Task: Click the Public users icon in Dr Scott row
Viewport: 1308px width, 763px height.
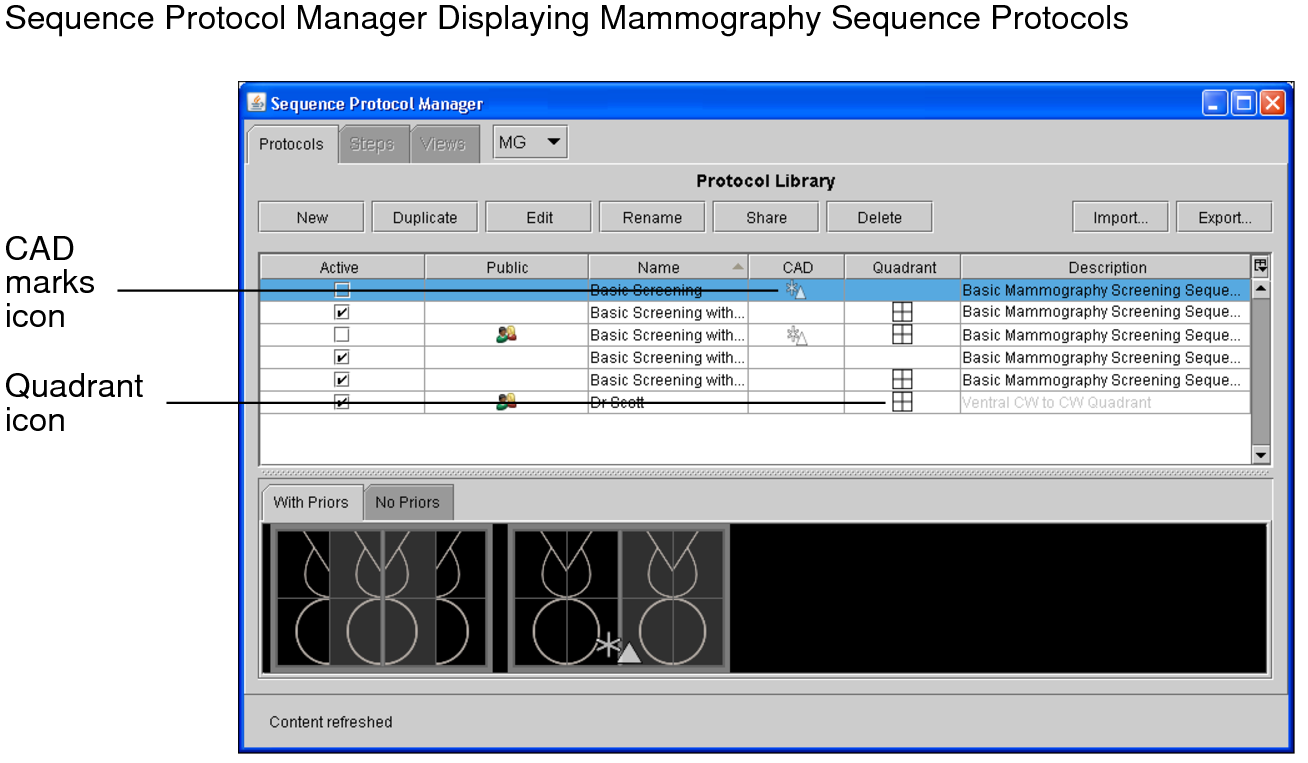Action: (506, 402)
